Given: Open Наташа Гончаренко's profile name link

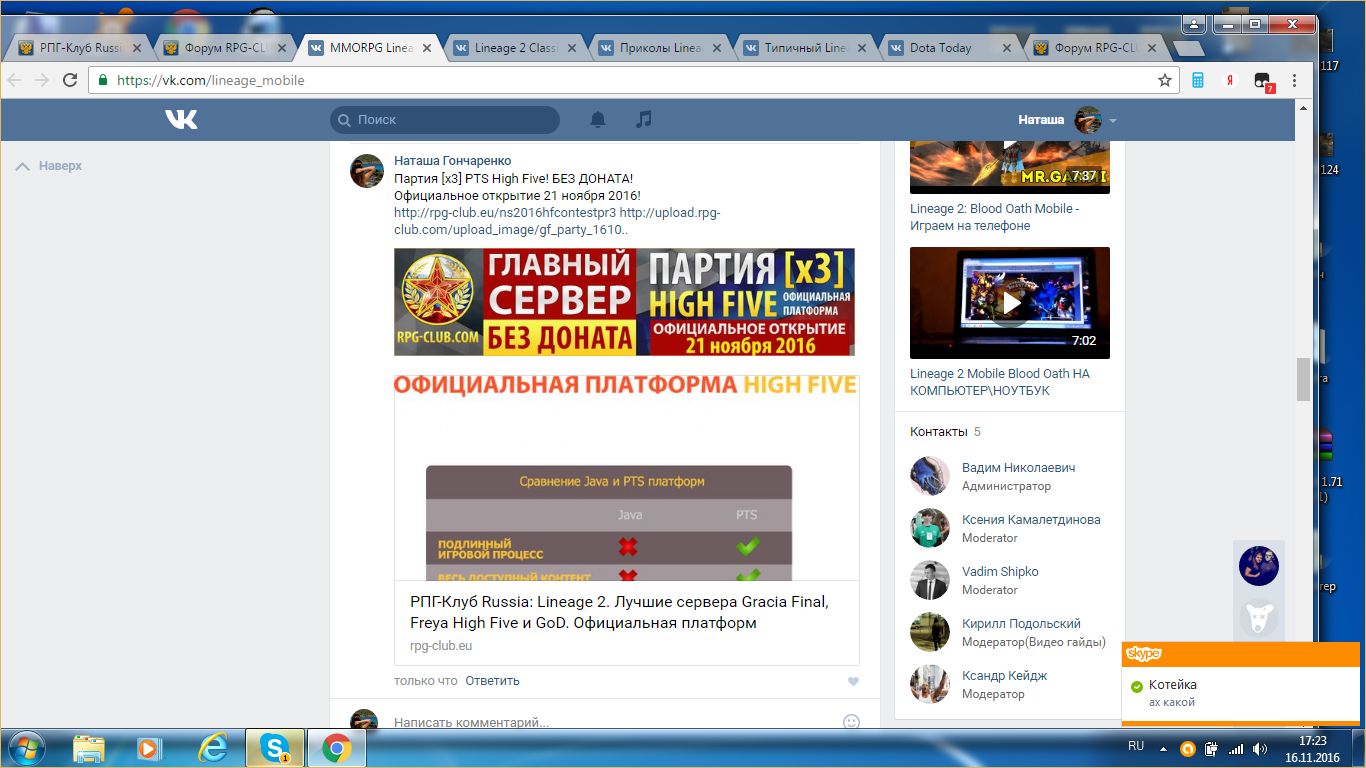Looking at the screenshot, I should point(452,161).
